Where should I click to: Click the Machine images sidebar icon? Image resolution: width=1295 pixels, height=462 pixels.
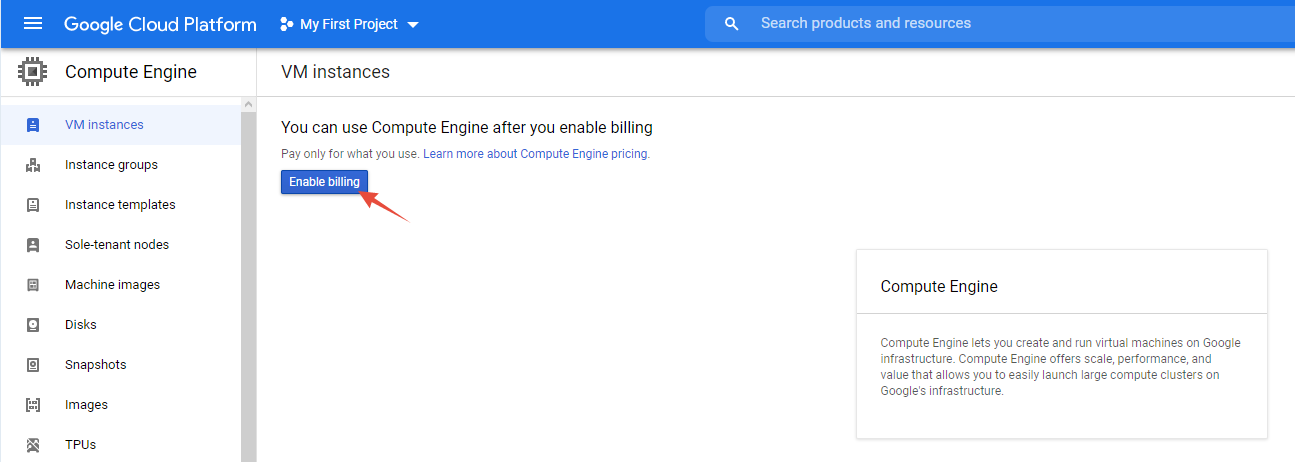[x=33, y=285]
